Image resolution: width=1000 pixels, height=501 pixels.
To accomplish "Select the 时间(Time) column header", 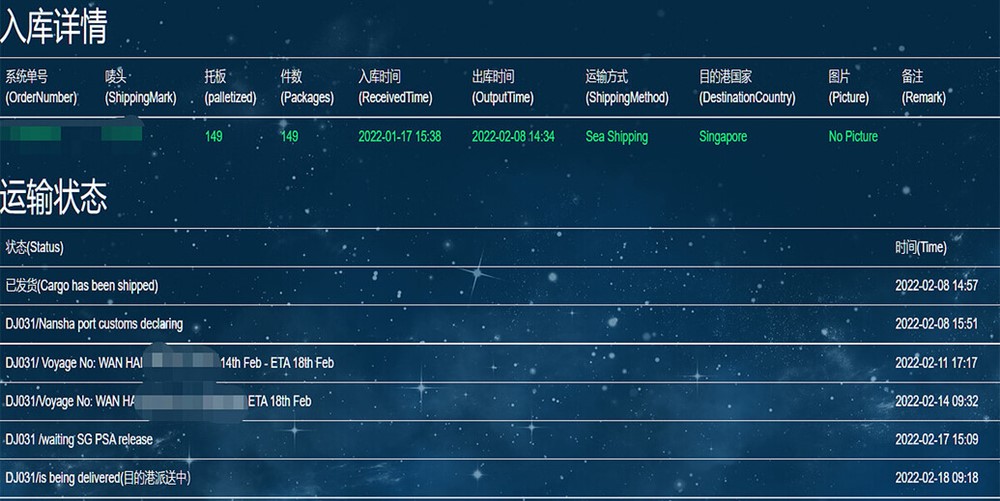I will 920,247.
